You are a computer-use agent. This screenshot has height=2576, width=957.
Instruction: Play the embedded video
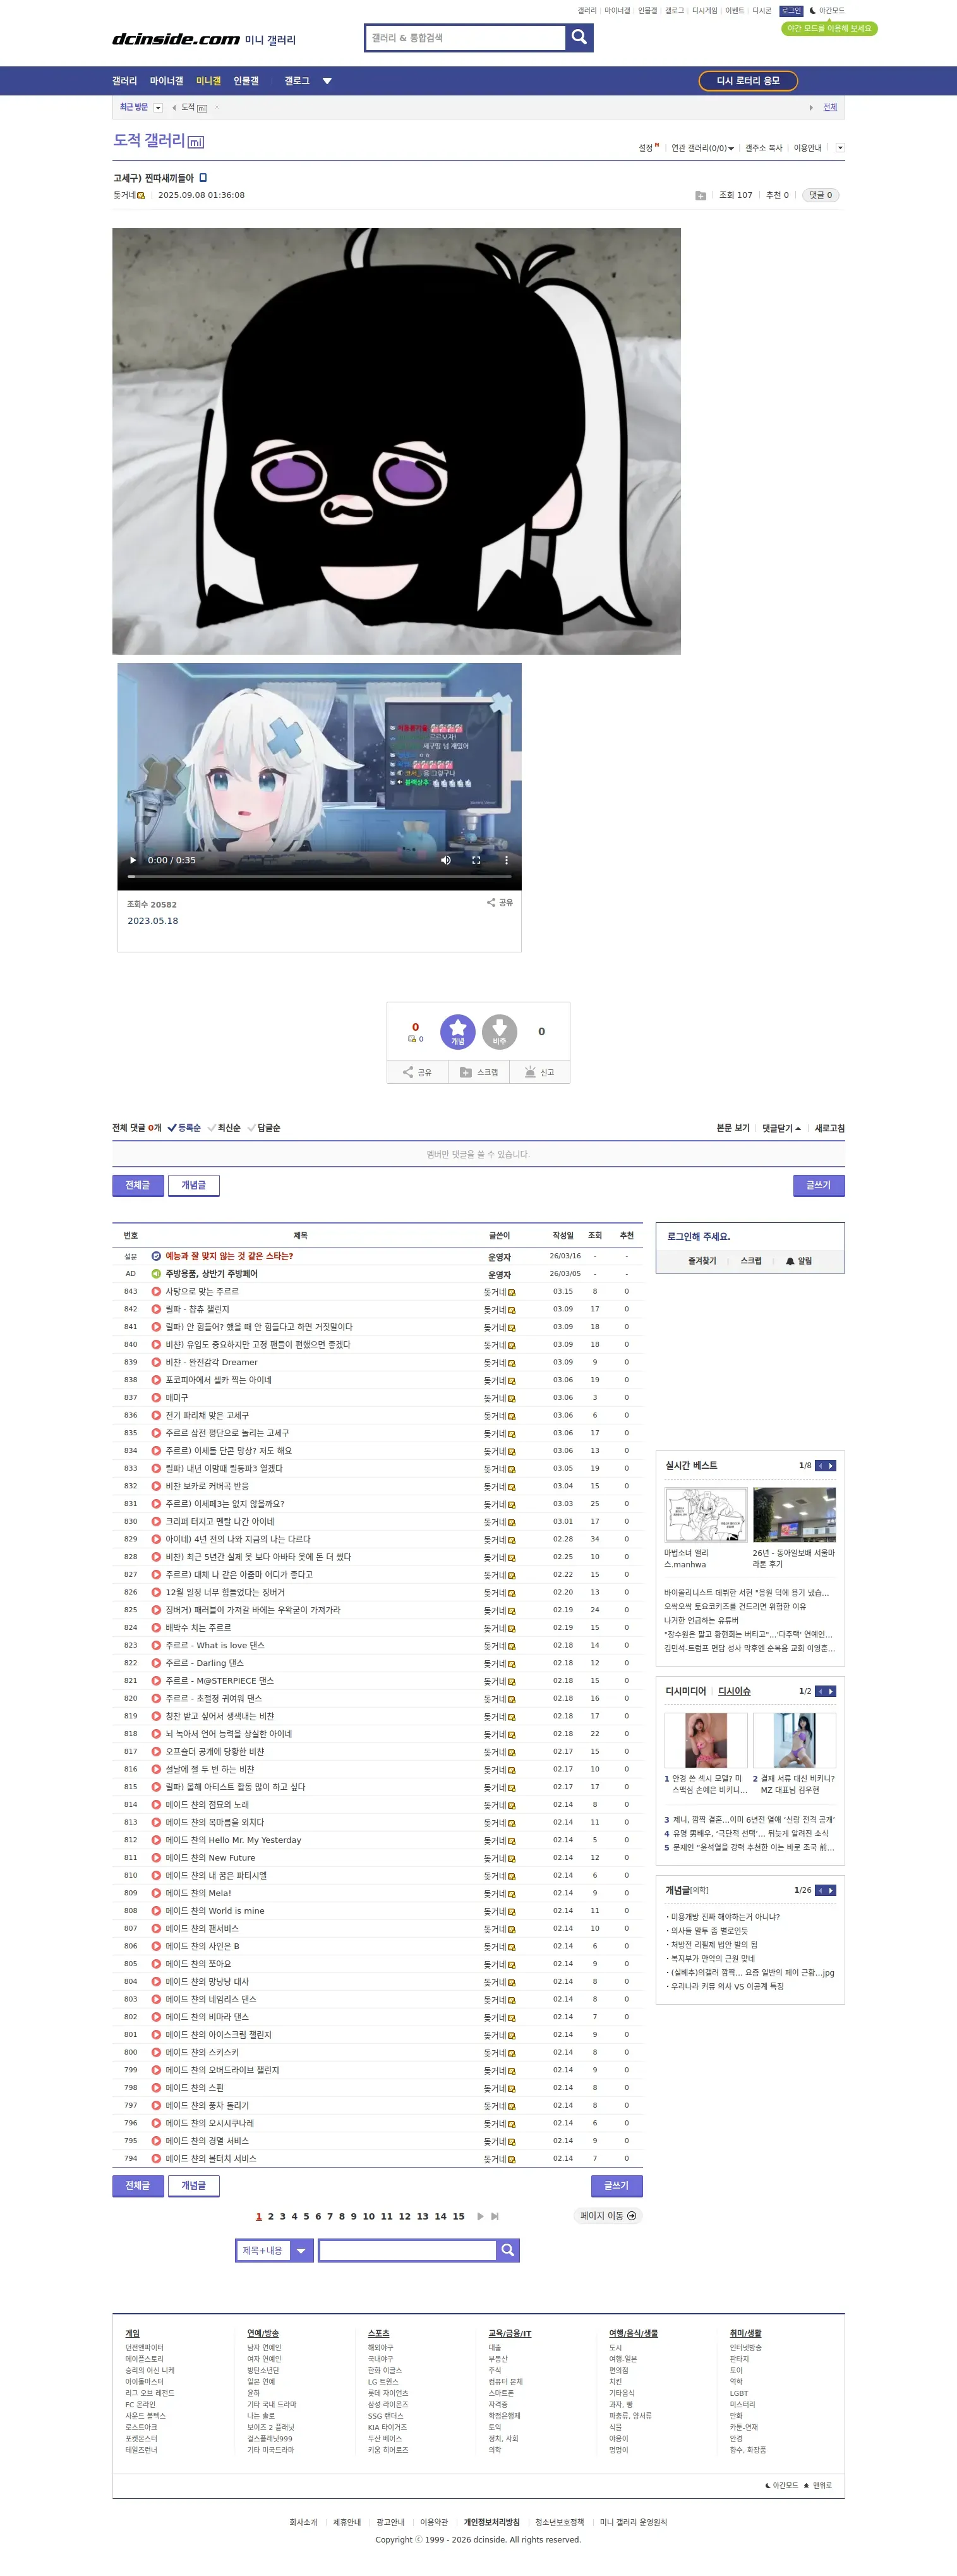(133, 860)
